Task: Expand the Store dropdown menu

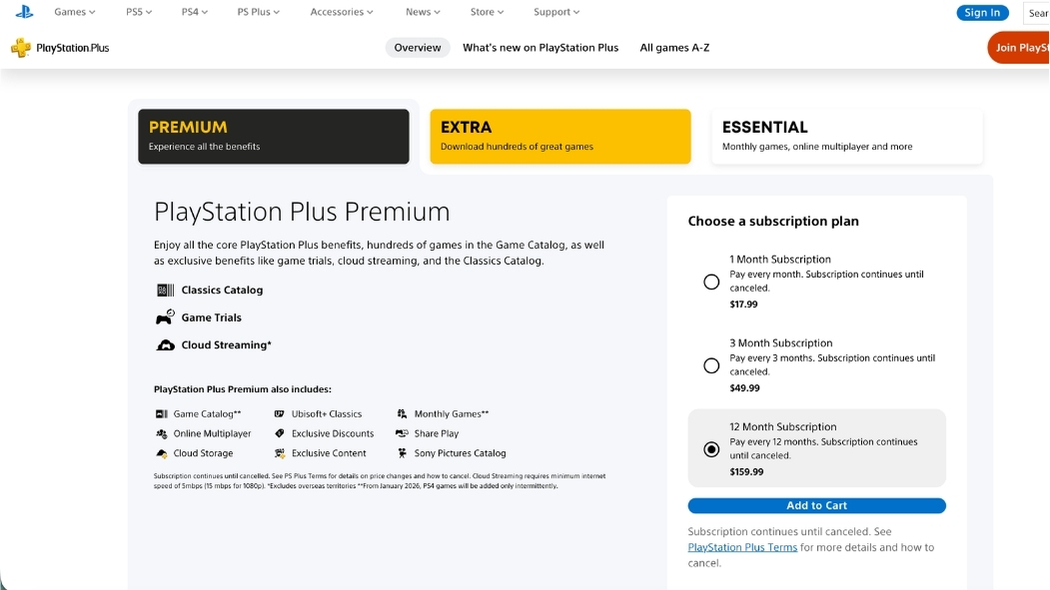Action: [487, 12]
